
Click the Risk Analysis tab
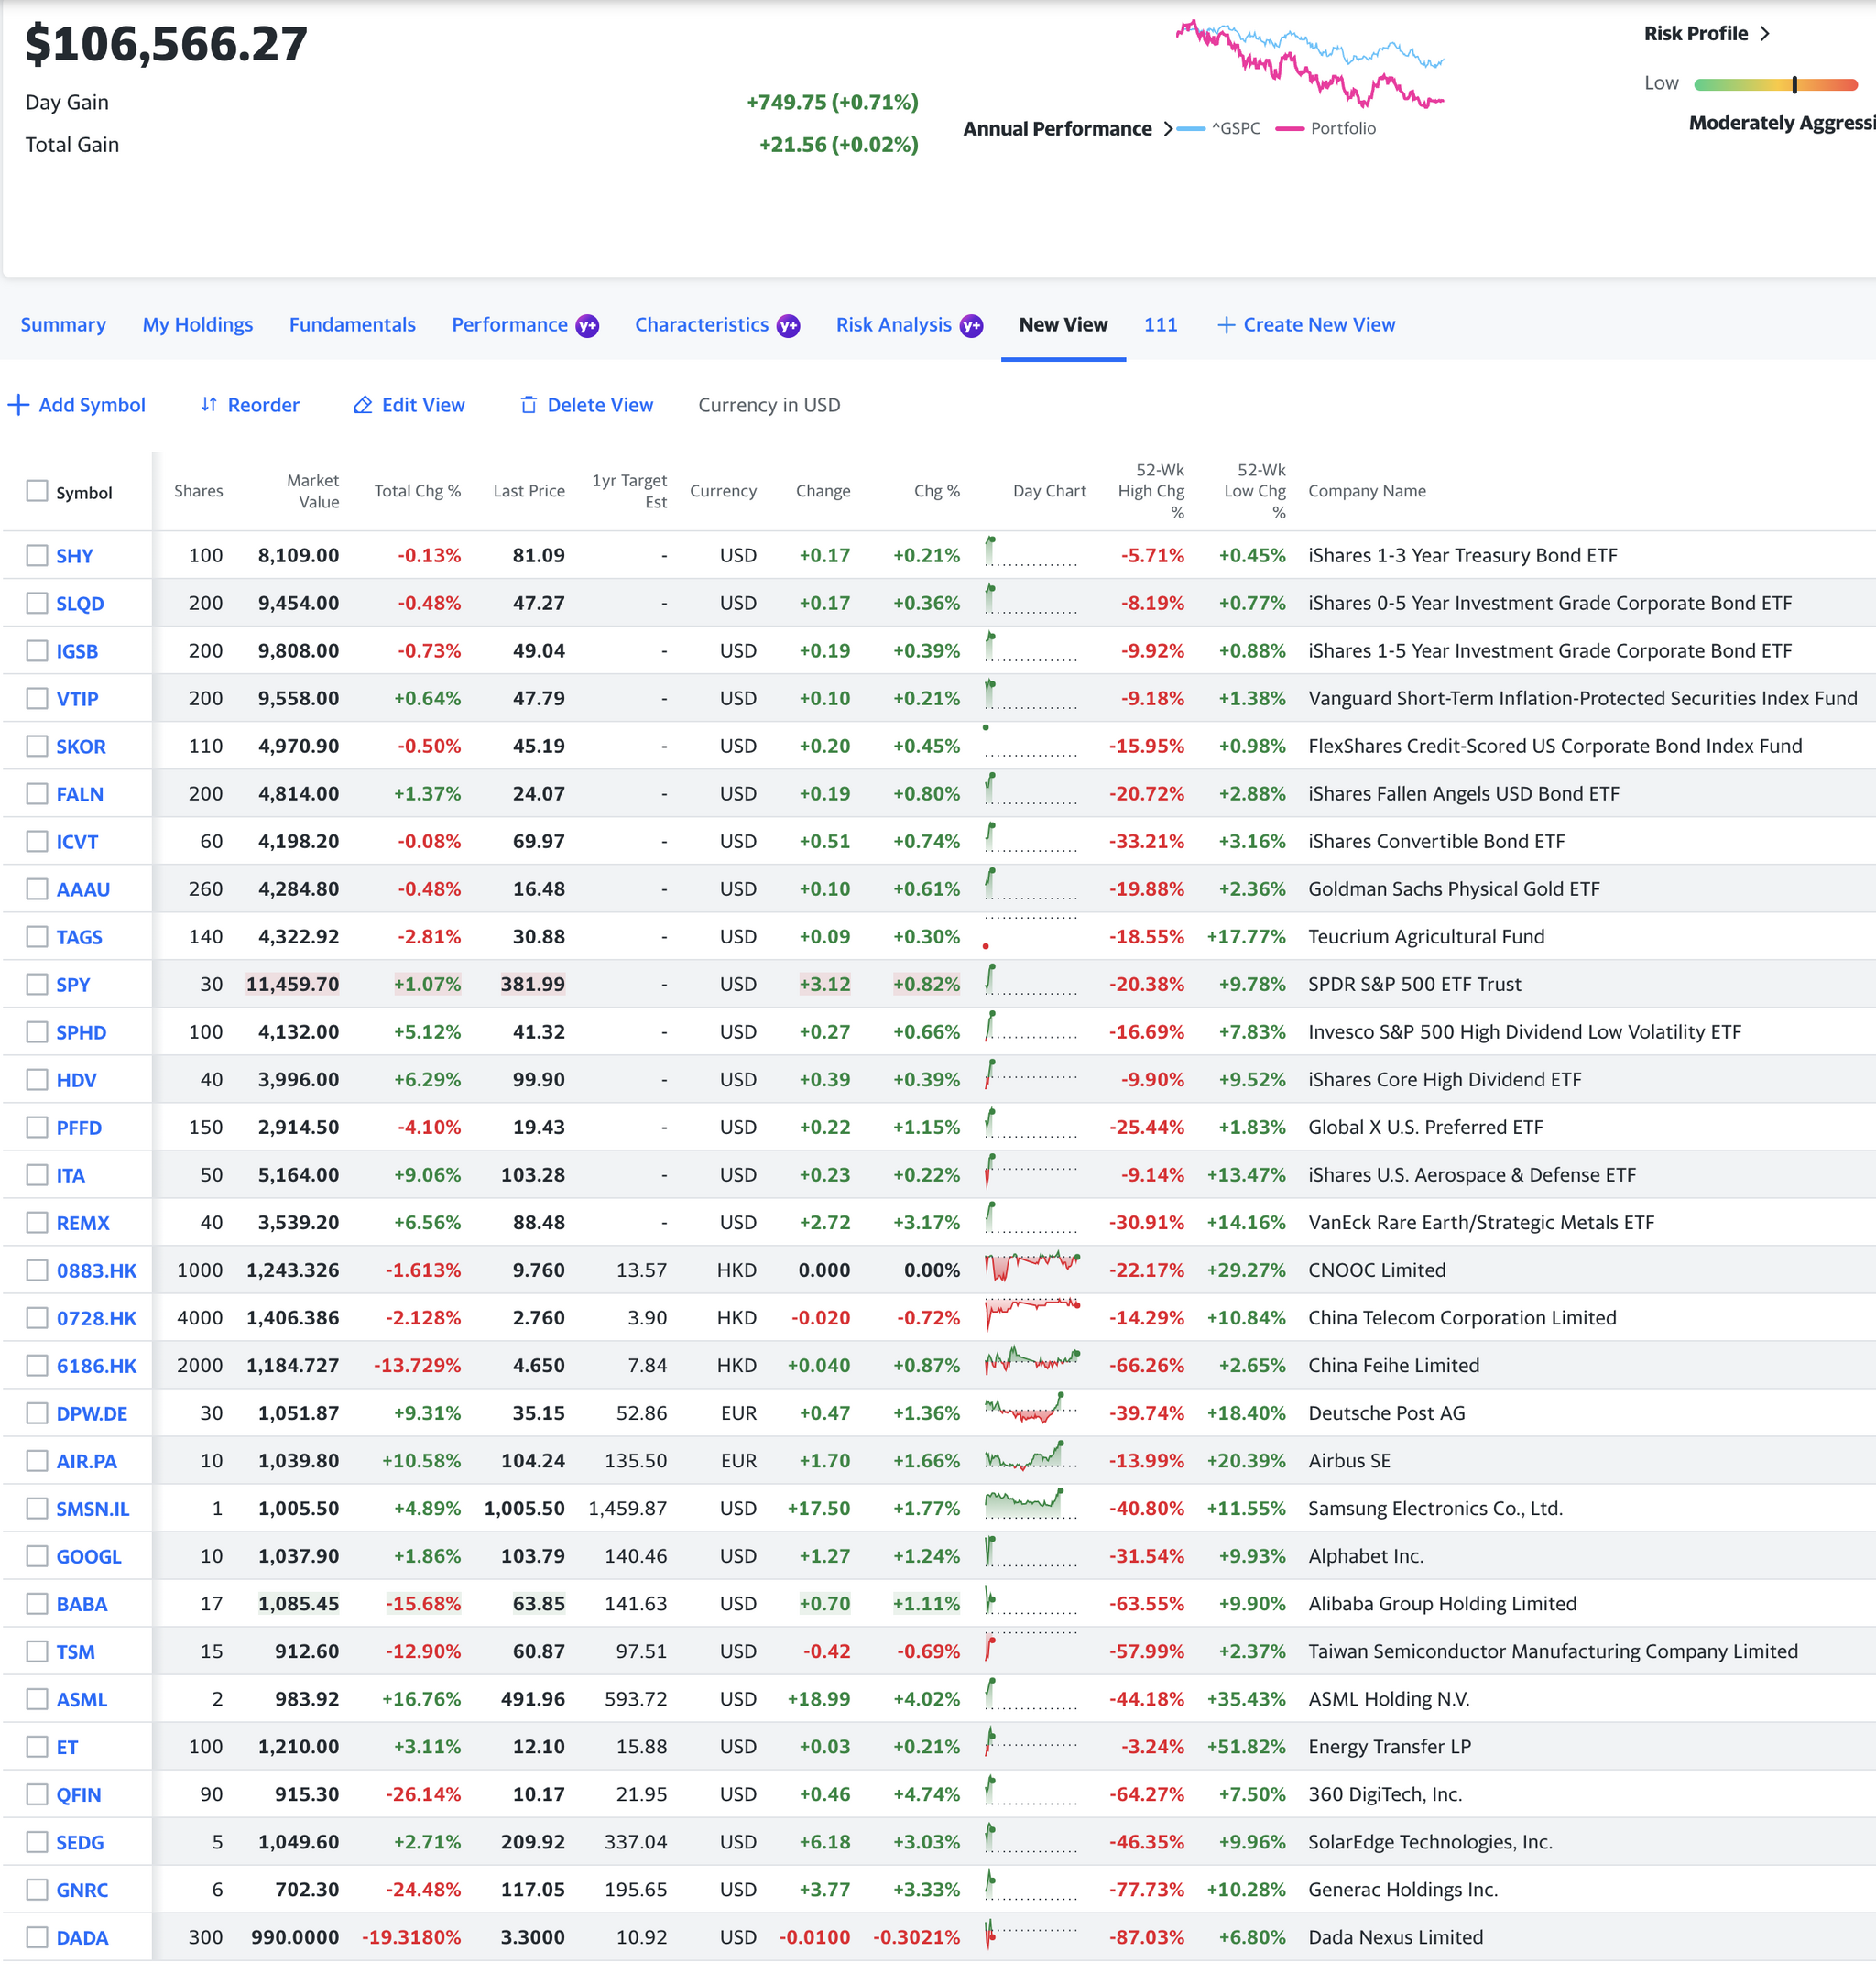click(x=894, y=325)
